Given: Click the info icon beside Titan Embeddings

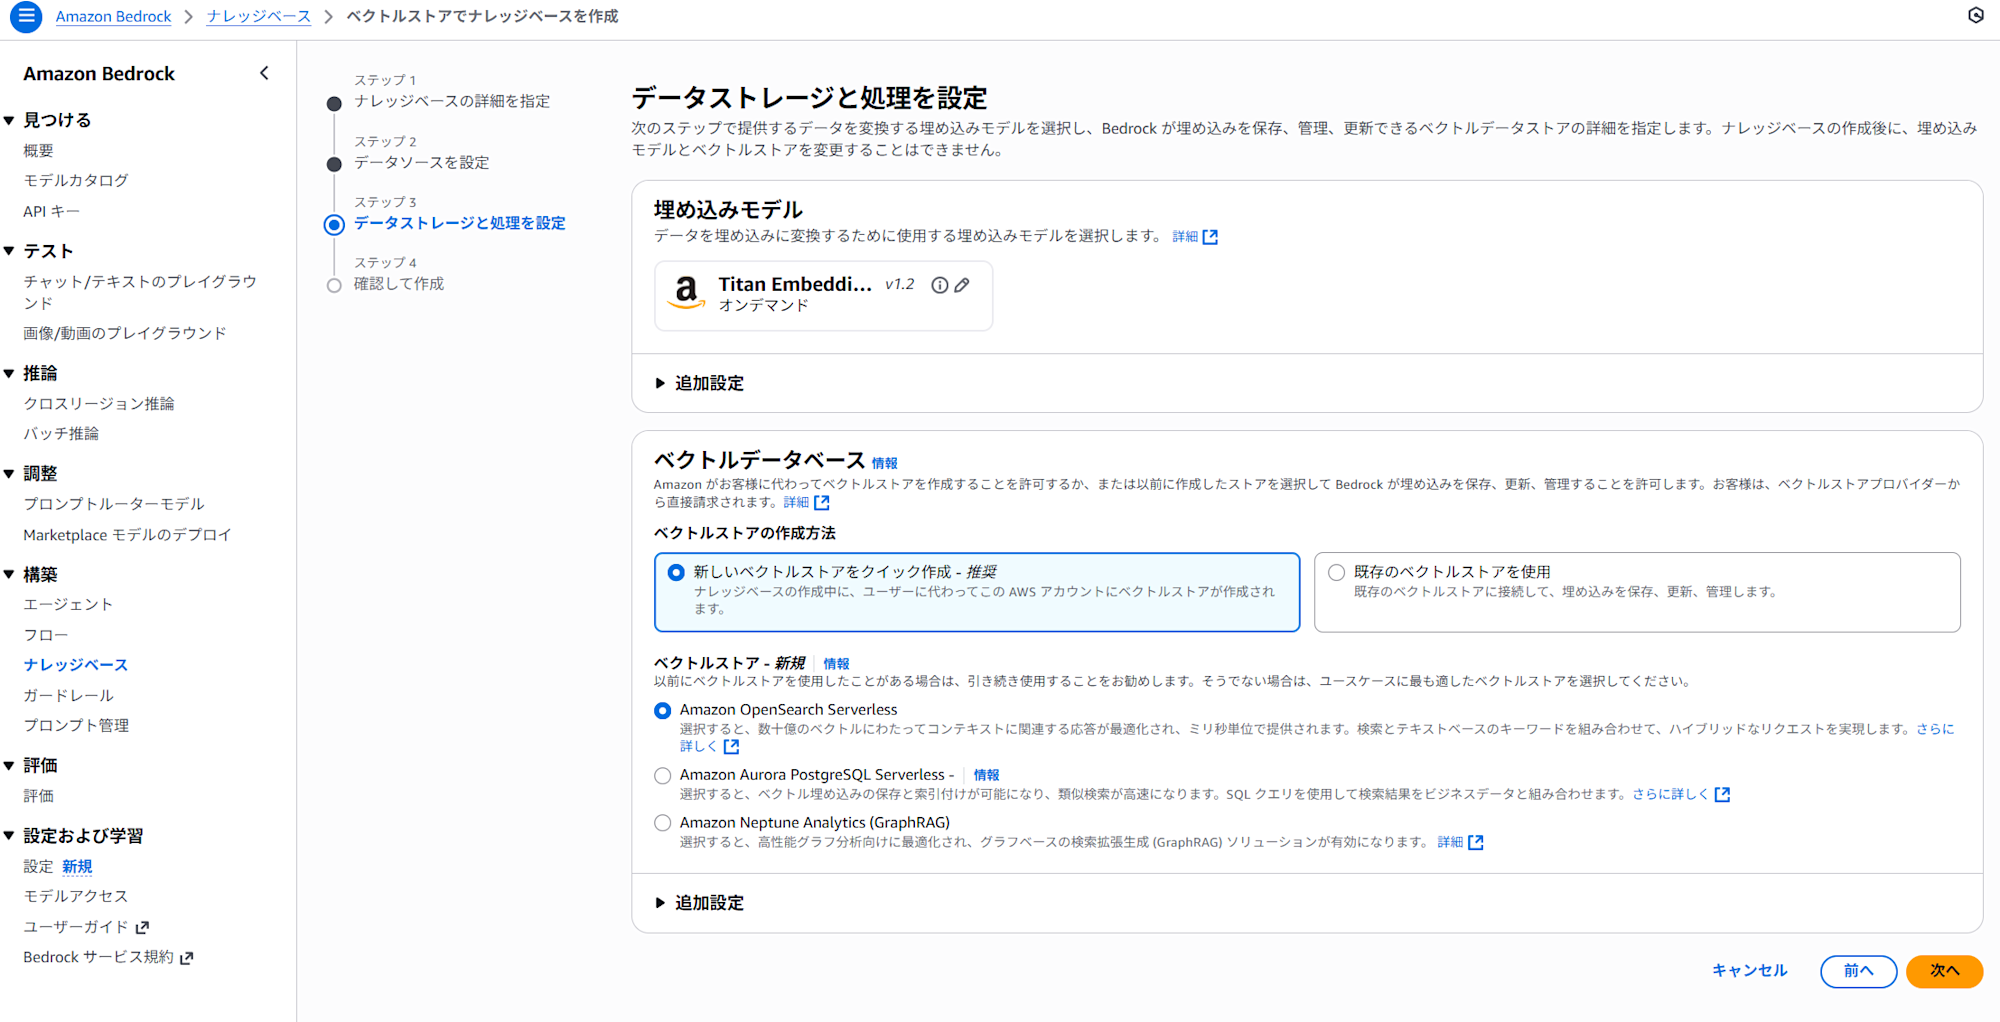Looking at the screenshot, I should [939, 285].
